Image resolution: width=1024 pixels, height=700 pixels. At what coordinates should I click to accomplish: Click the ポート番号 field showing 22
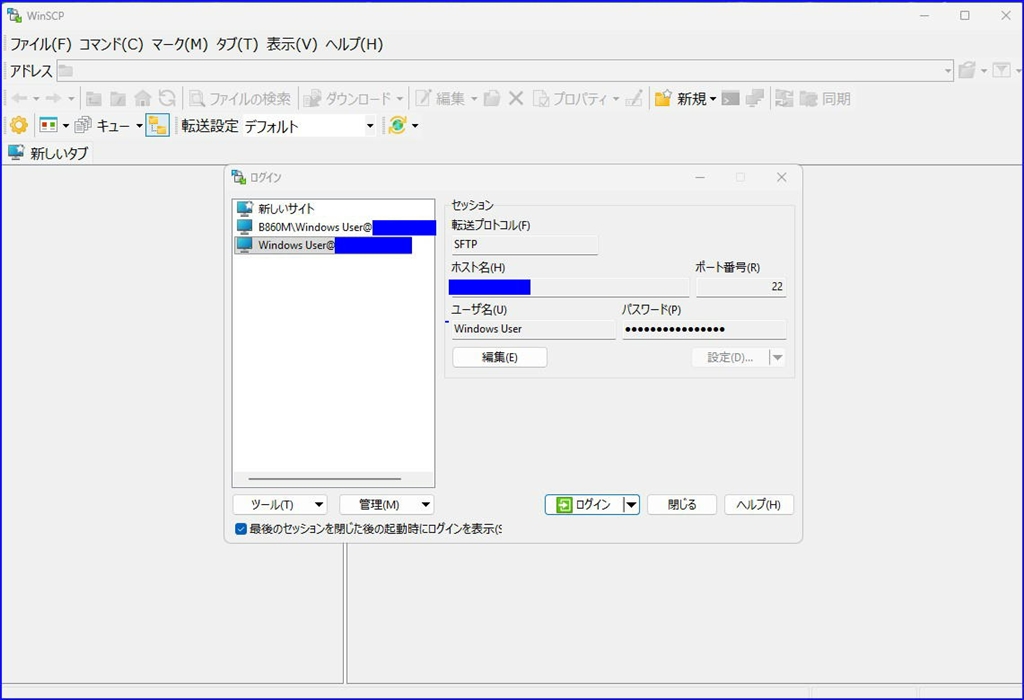741,287
